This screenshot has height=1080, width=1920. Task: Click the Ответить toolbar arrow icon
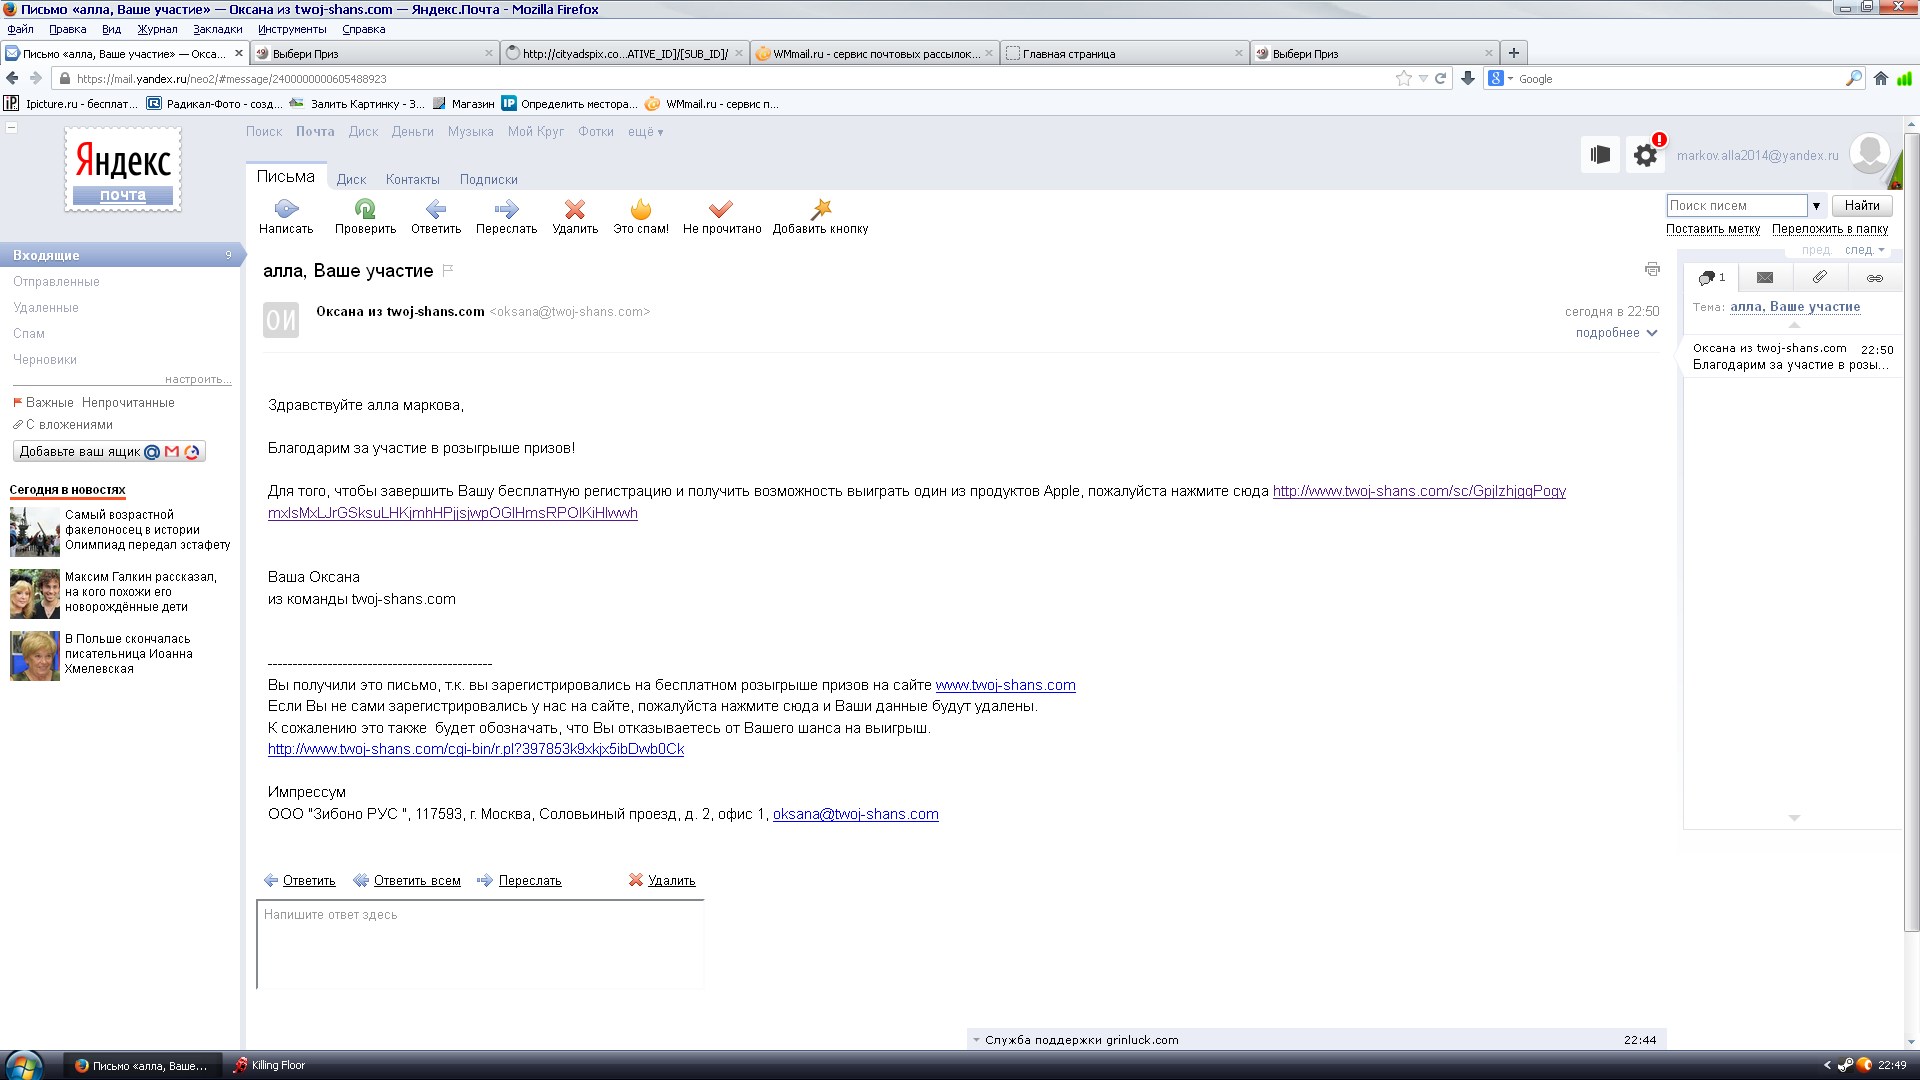436,209
